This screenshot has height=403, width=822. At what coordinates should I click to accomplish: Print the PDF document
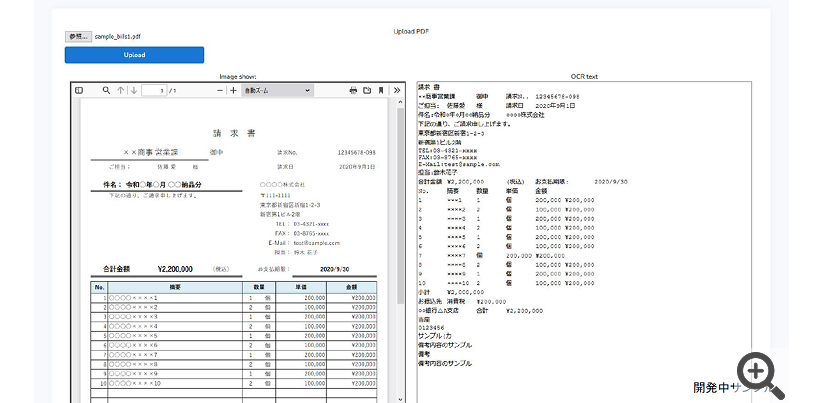pyautogui.click(x=353, y=91)
